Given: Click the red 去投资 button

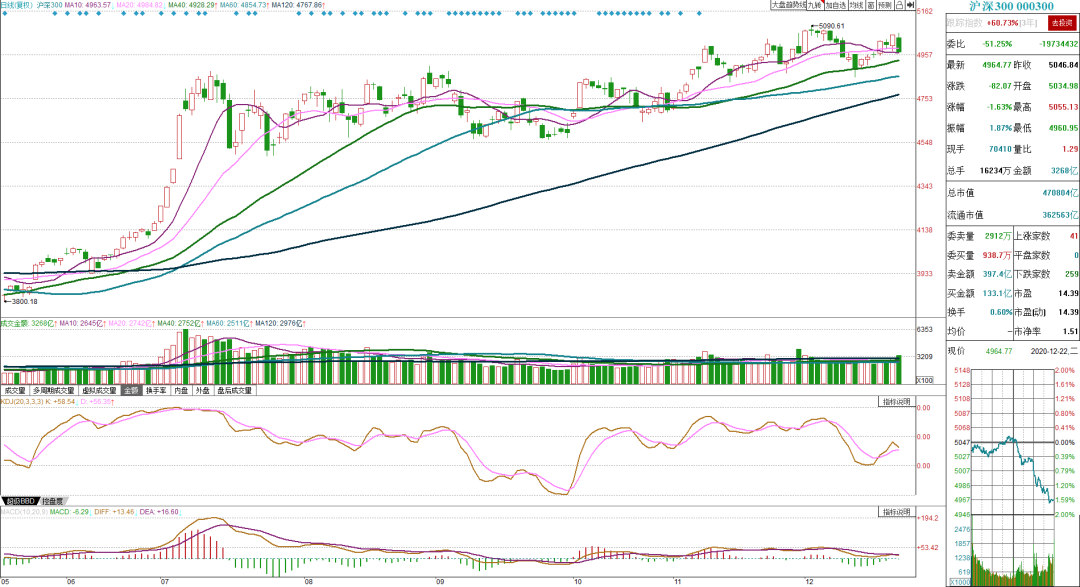Looking at the screenshot, I should coord(1061,23).
